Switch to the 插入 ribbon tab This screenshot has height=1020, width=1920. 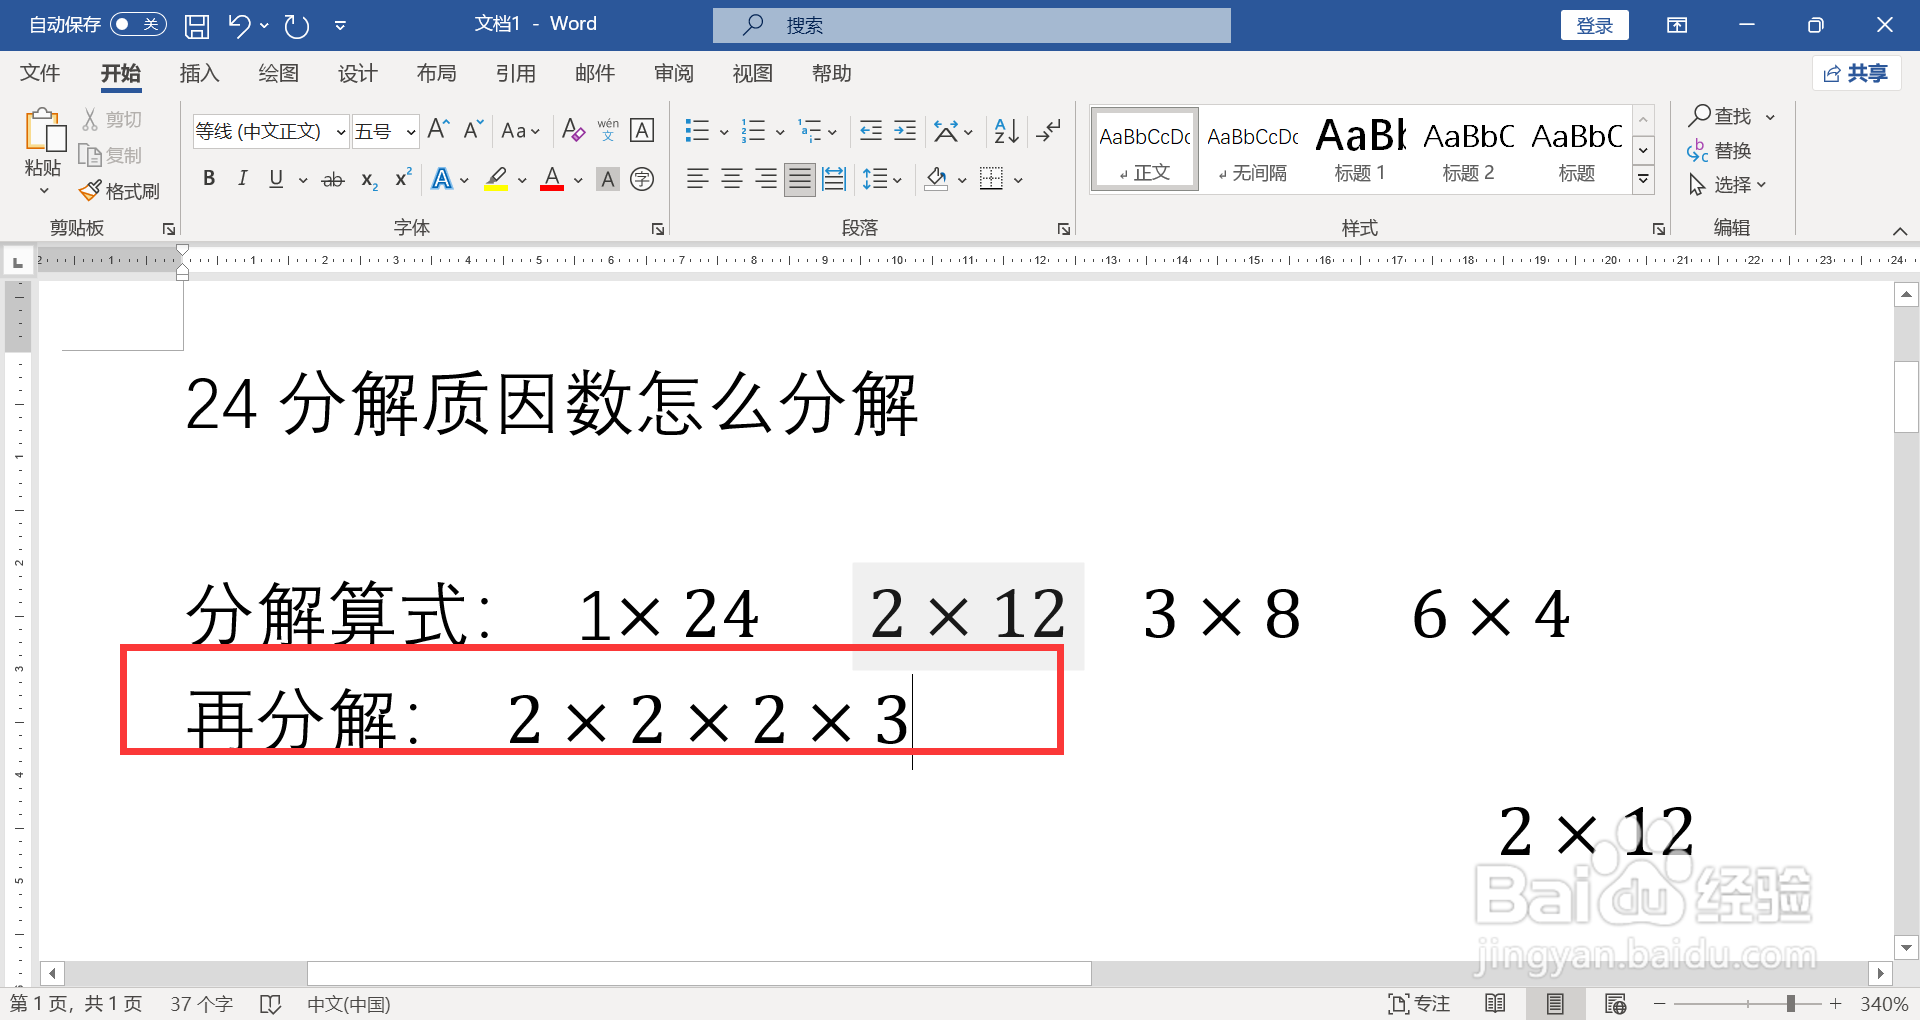pyautogui.click(x=198, y=73)
